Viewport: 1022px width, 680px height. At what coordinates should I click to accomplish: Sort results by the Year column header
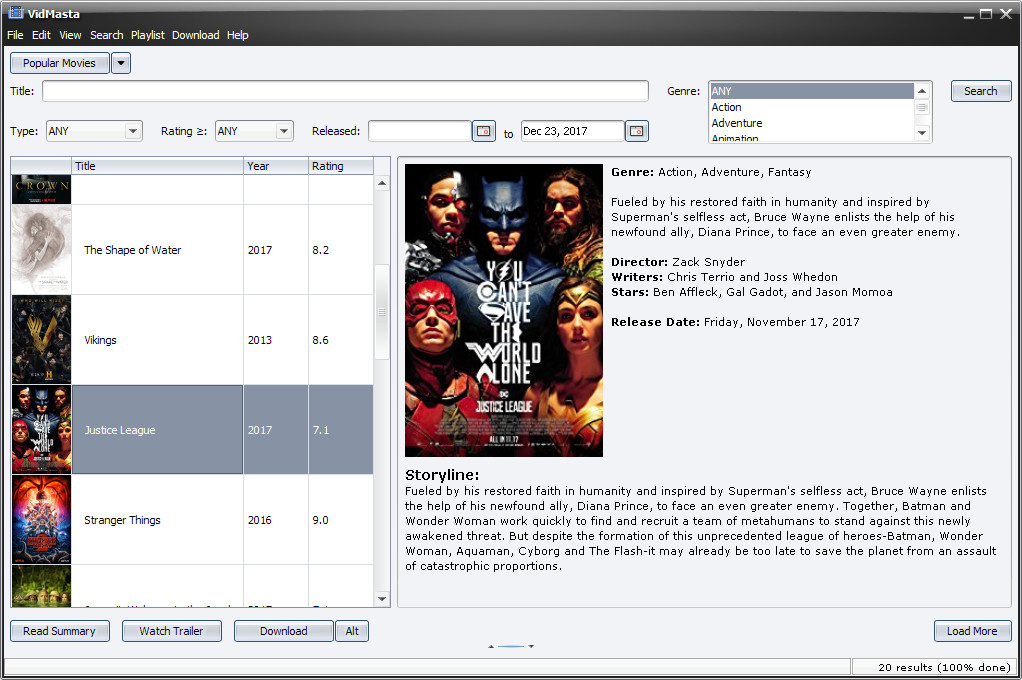tap(276, 166)
